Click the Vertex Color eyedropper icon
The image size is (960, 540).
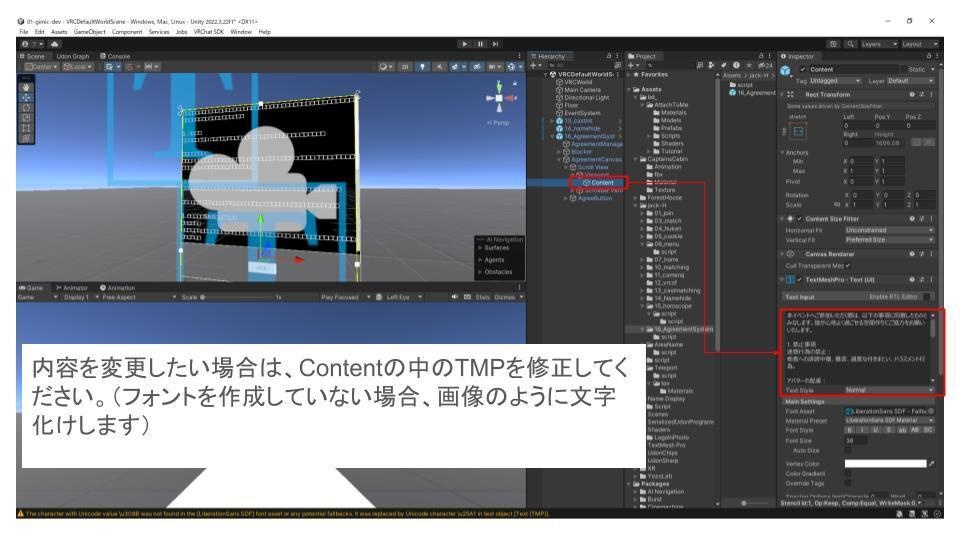(x=932, y=463)
